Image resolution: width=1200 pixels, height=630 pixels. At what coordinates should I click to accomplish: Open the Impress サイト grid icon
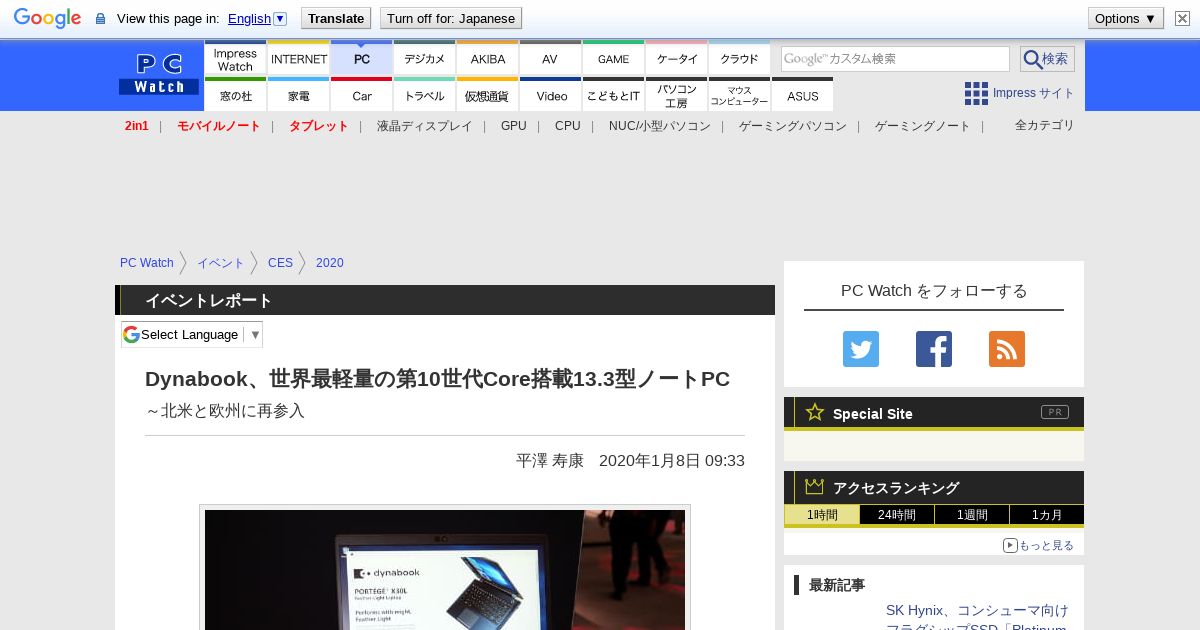pos(976,93)
